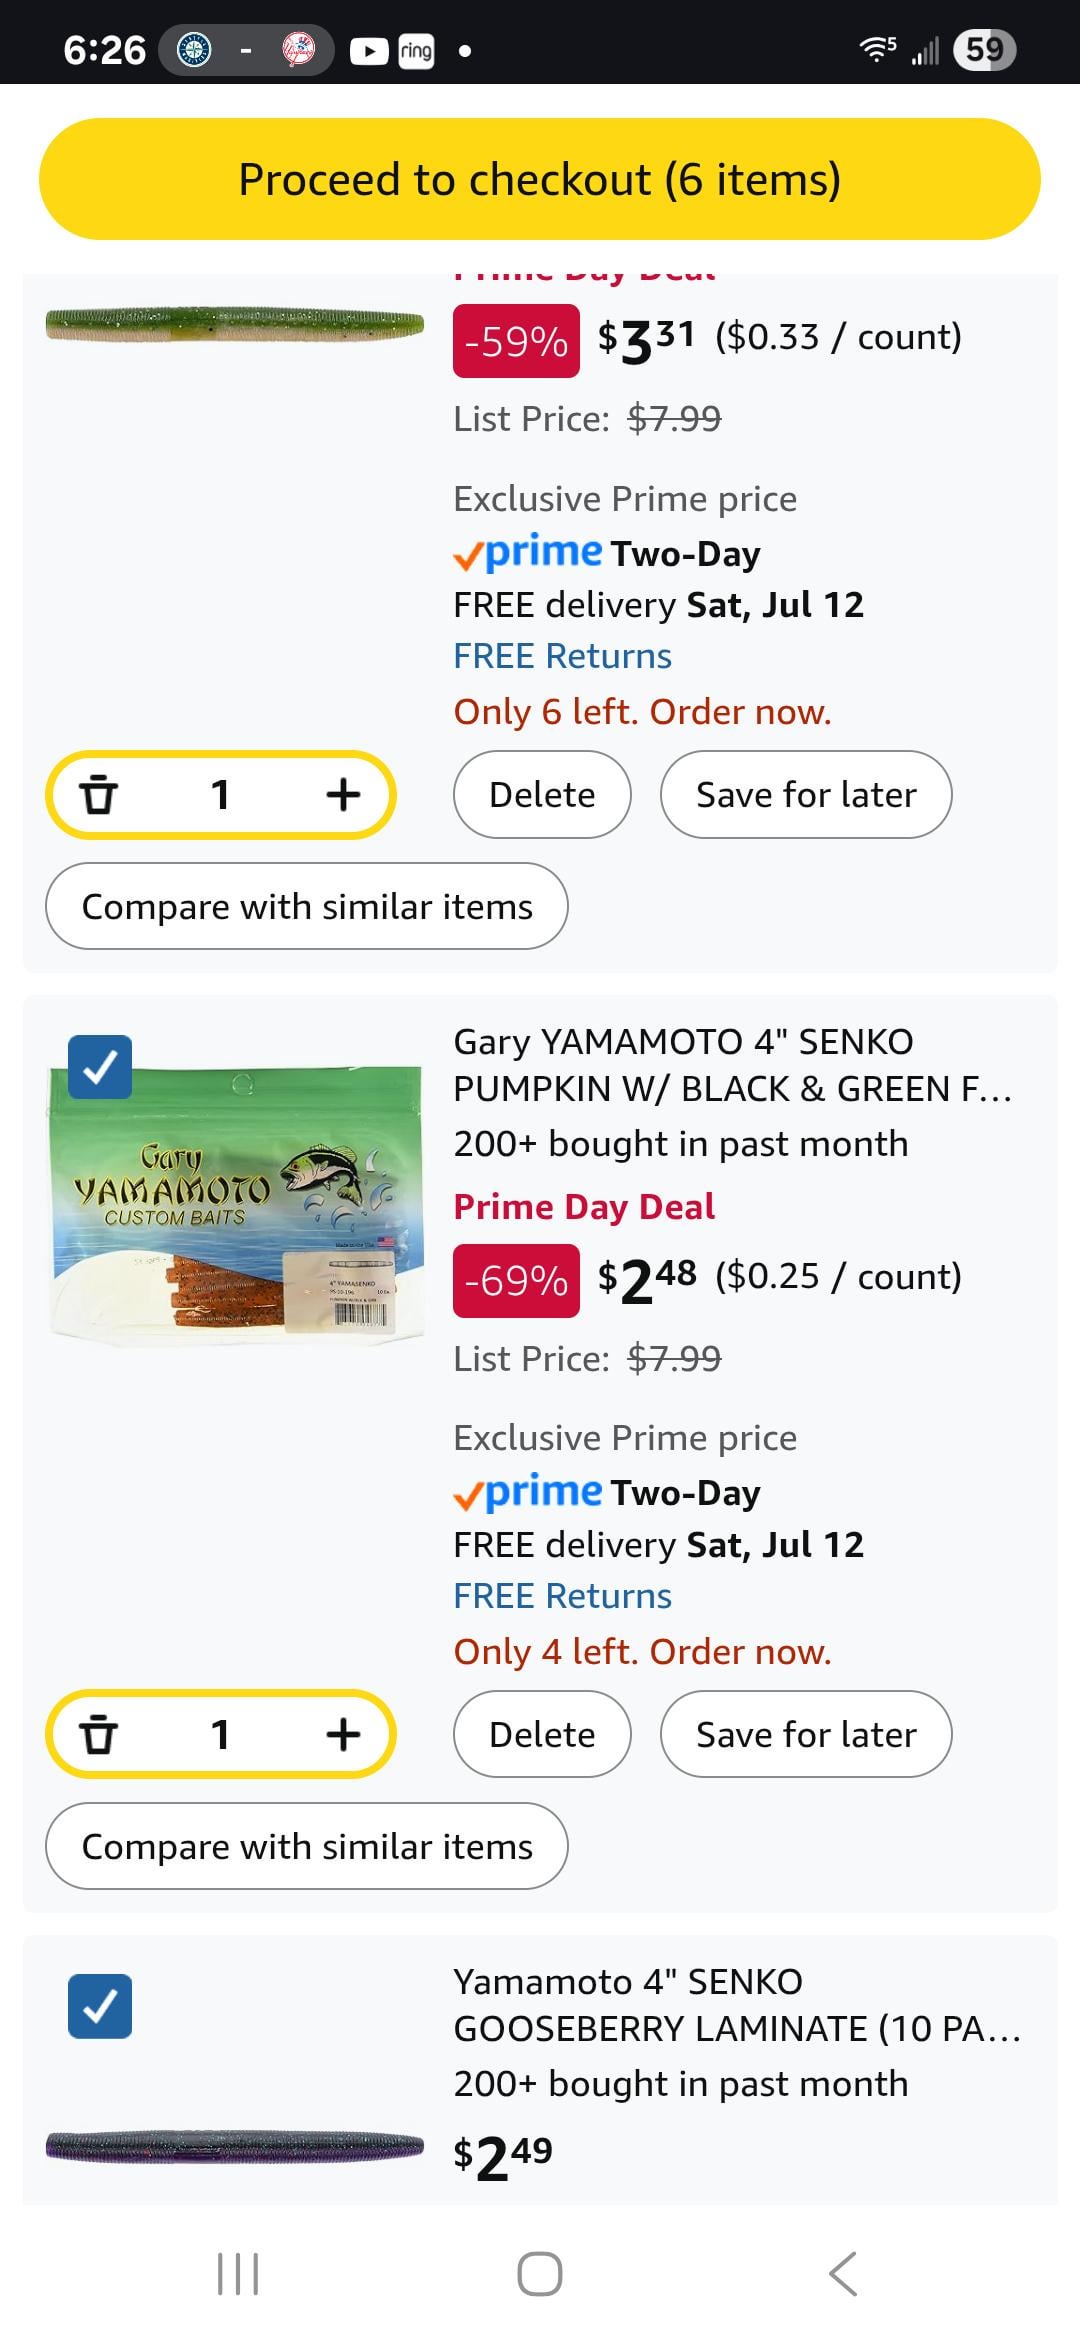Compare the Pumpkin Senko with similar items
This screenshot has height=2340, width=1080.
[x=307, y=1846]
